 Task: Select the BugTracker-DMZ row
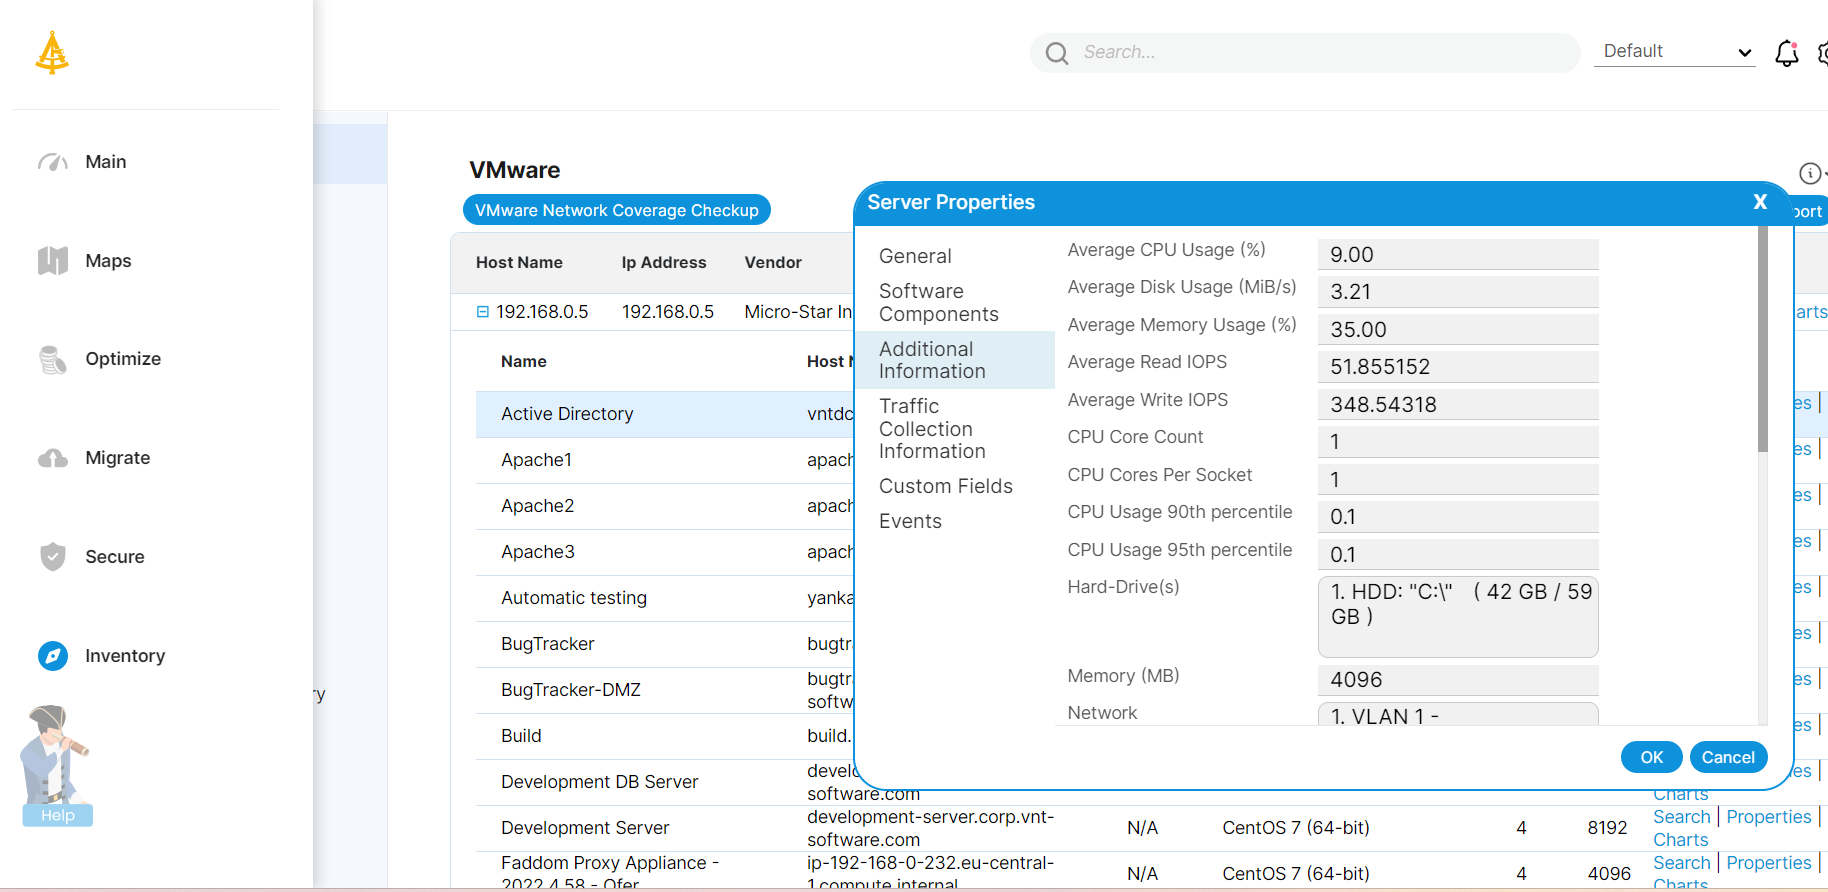click(x=665, y=690)
